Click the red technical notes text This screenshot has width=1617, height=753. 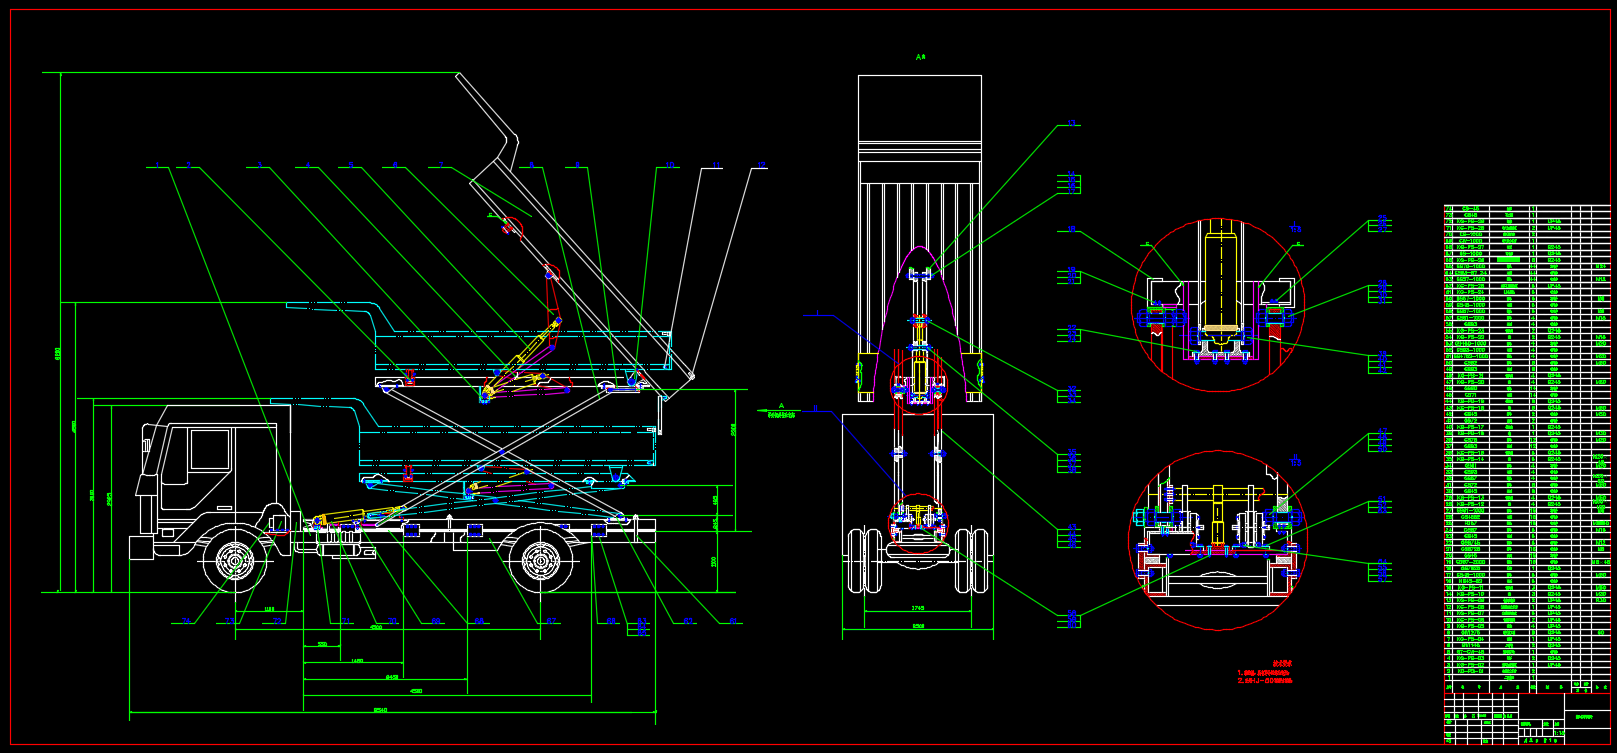click(1265, 673)
